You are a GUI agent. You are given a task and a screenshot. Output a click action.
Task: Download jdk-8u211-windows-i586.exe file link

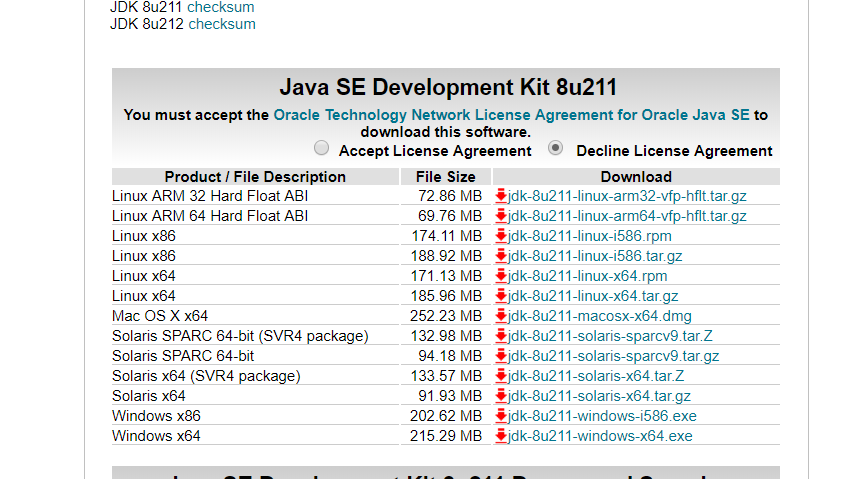click(602, 415)
